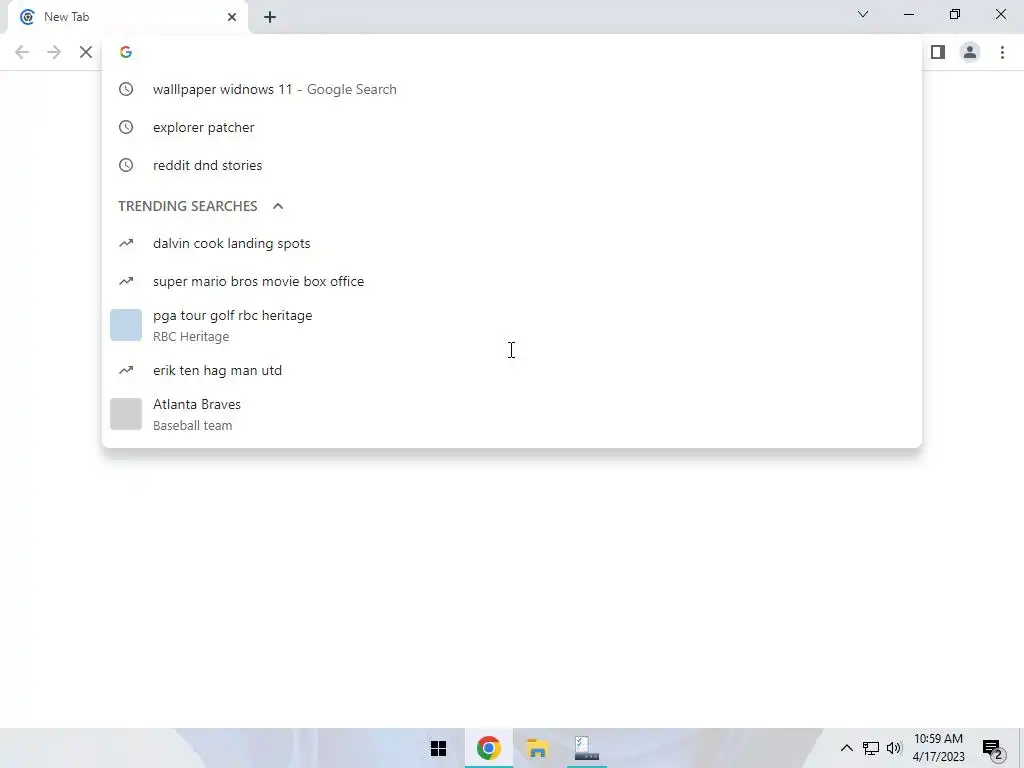Image resolution: width=1024 pixels, height=768 pixels.
Task: Choose 'pga tour golf rbc heritage' suggestion
Action: [512, 325]
